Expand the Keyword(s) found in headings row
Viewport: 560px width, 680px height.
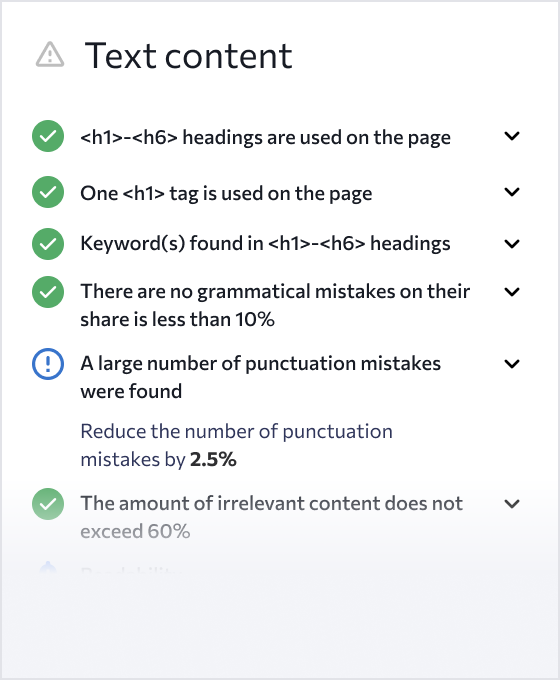pos(512,244)
